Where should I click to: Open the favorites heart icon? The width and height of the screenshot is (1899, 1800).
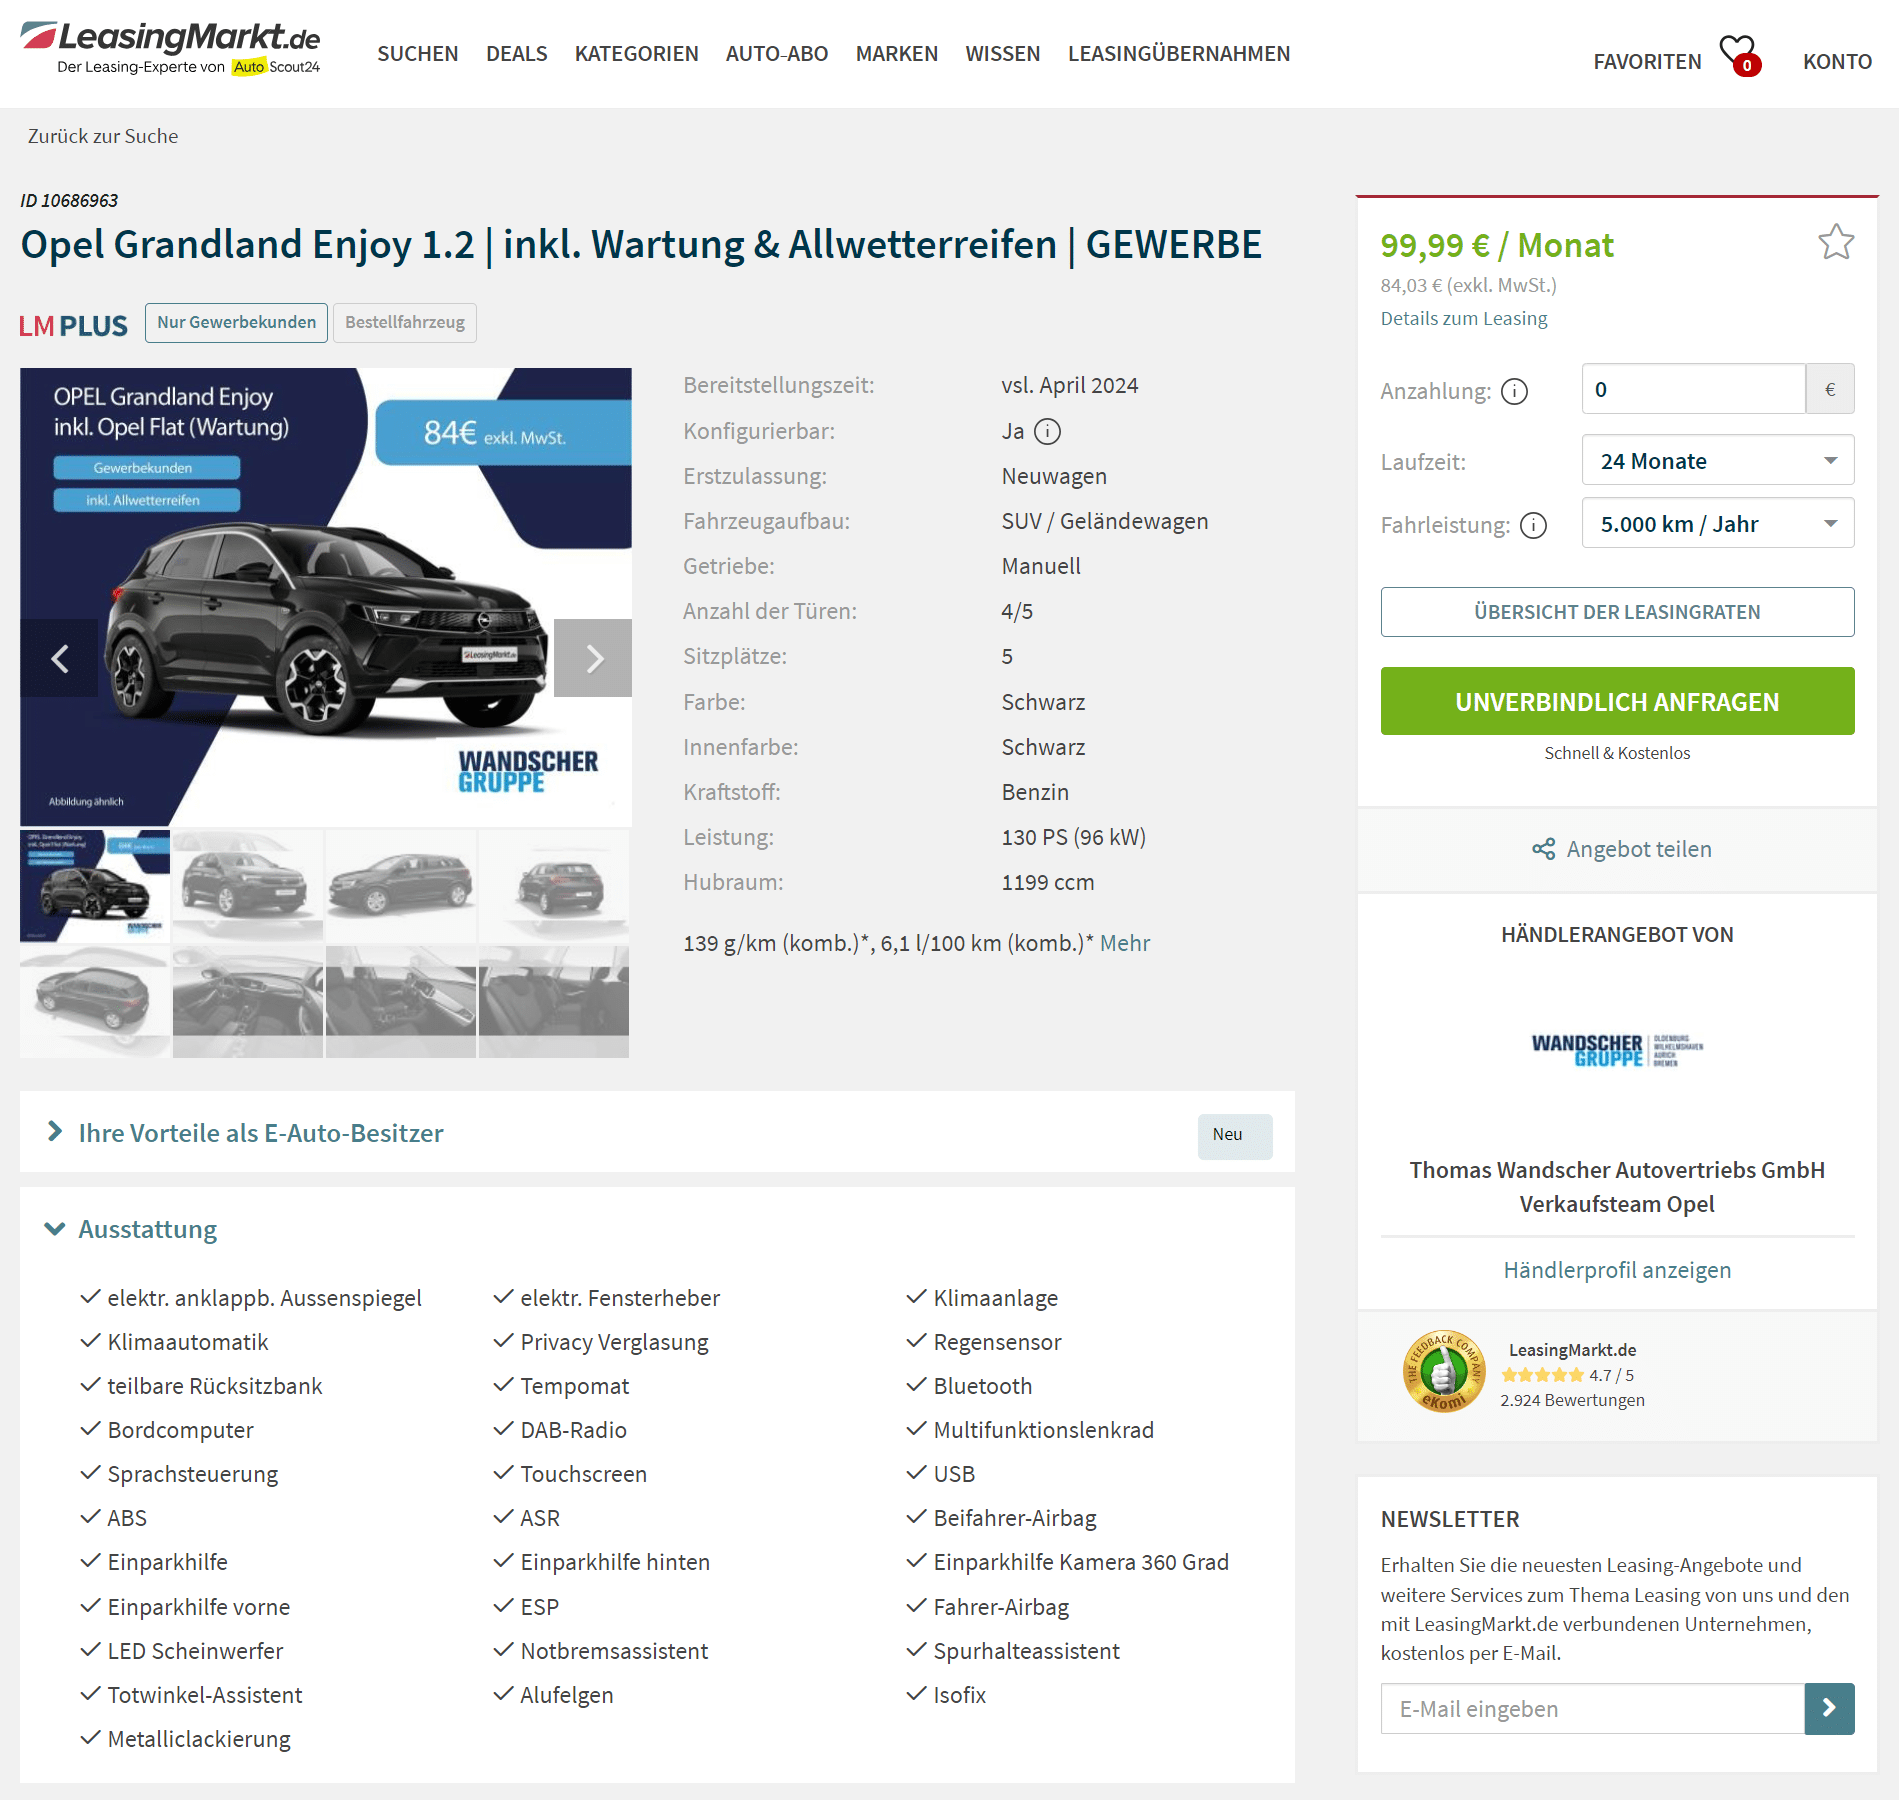(1738, 55)
